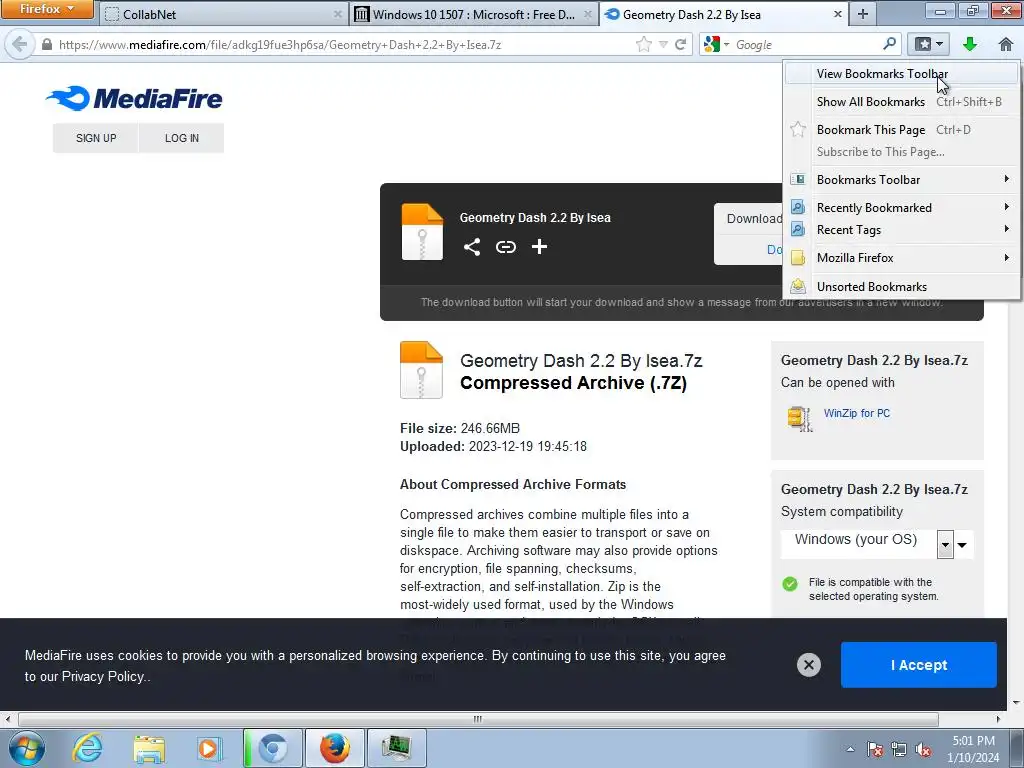Image resolution: width=1024 pixels, height=768 pixels.
Task: Go to the Home page icon
Action: [1006, 44]
